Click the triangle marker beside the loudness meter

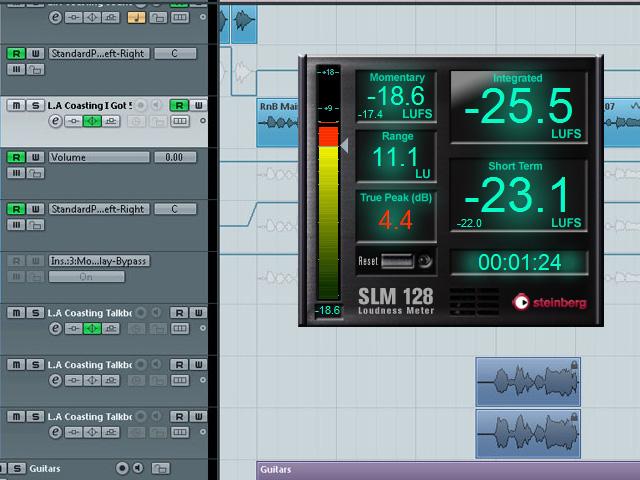pos(344,147)
